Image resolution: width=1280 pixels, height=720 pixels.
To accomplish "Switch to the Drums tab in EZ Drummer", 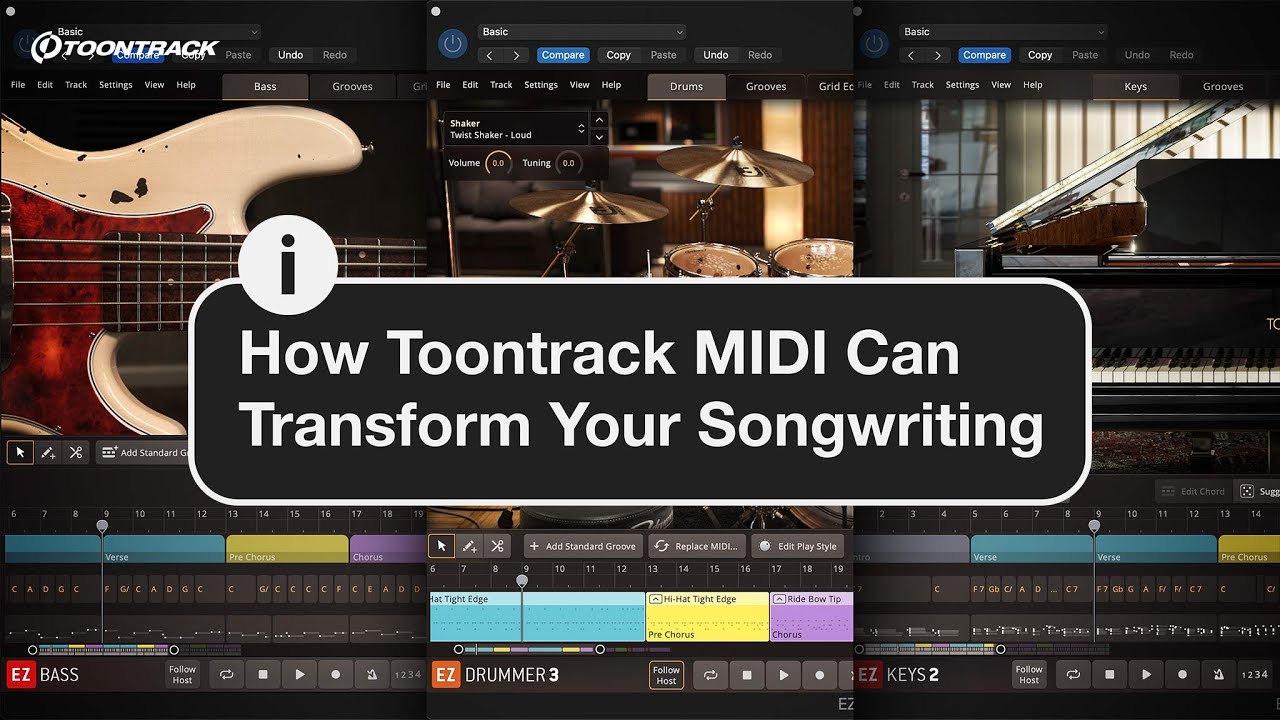I will coord(686,87).
